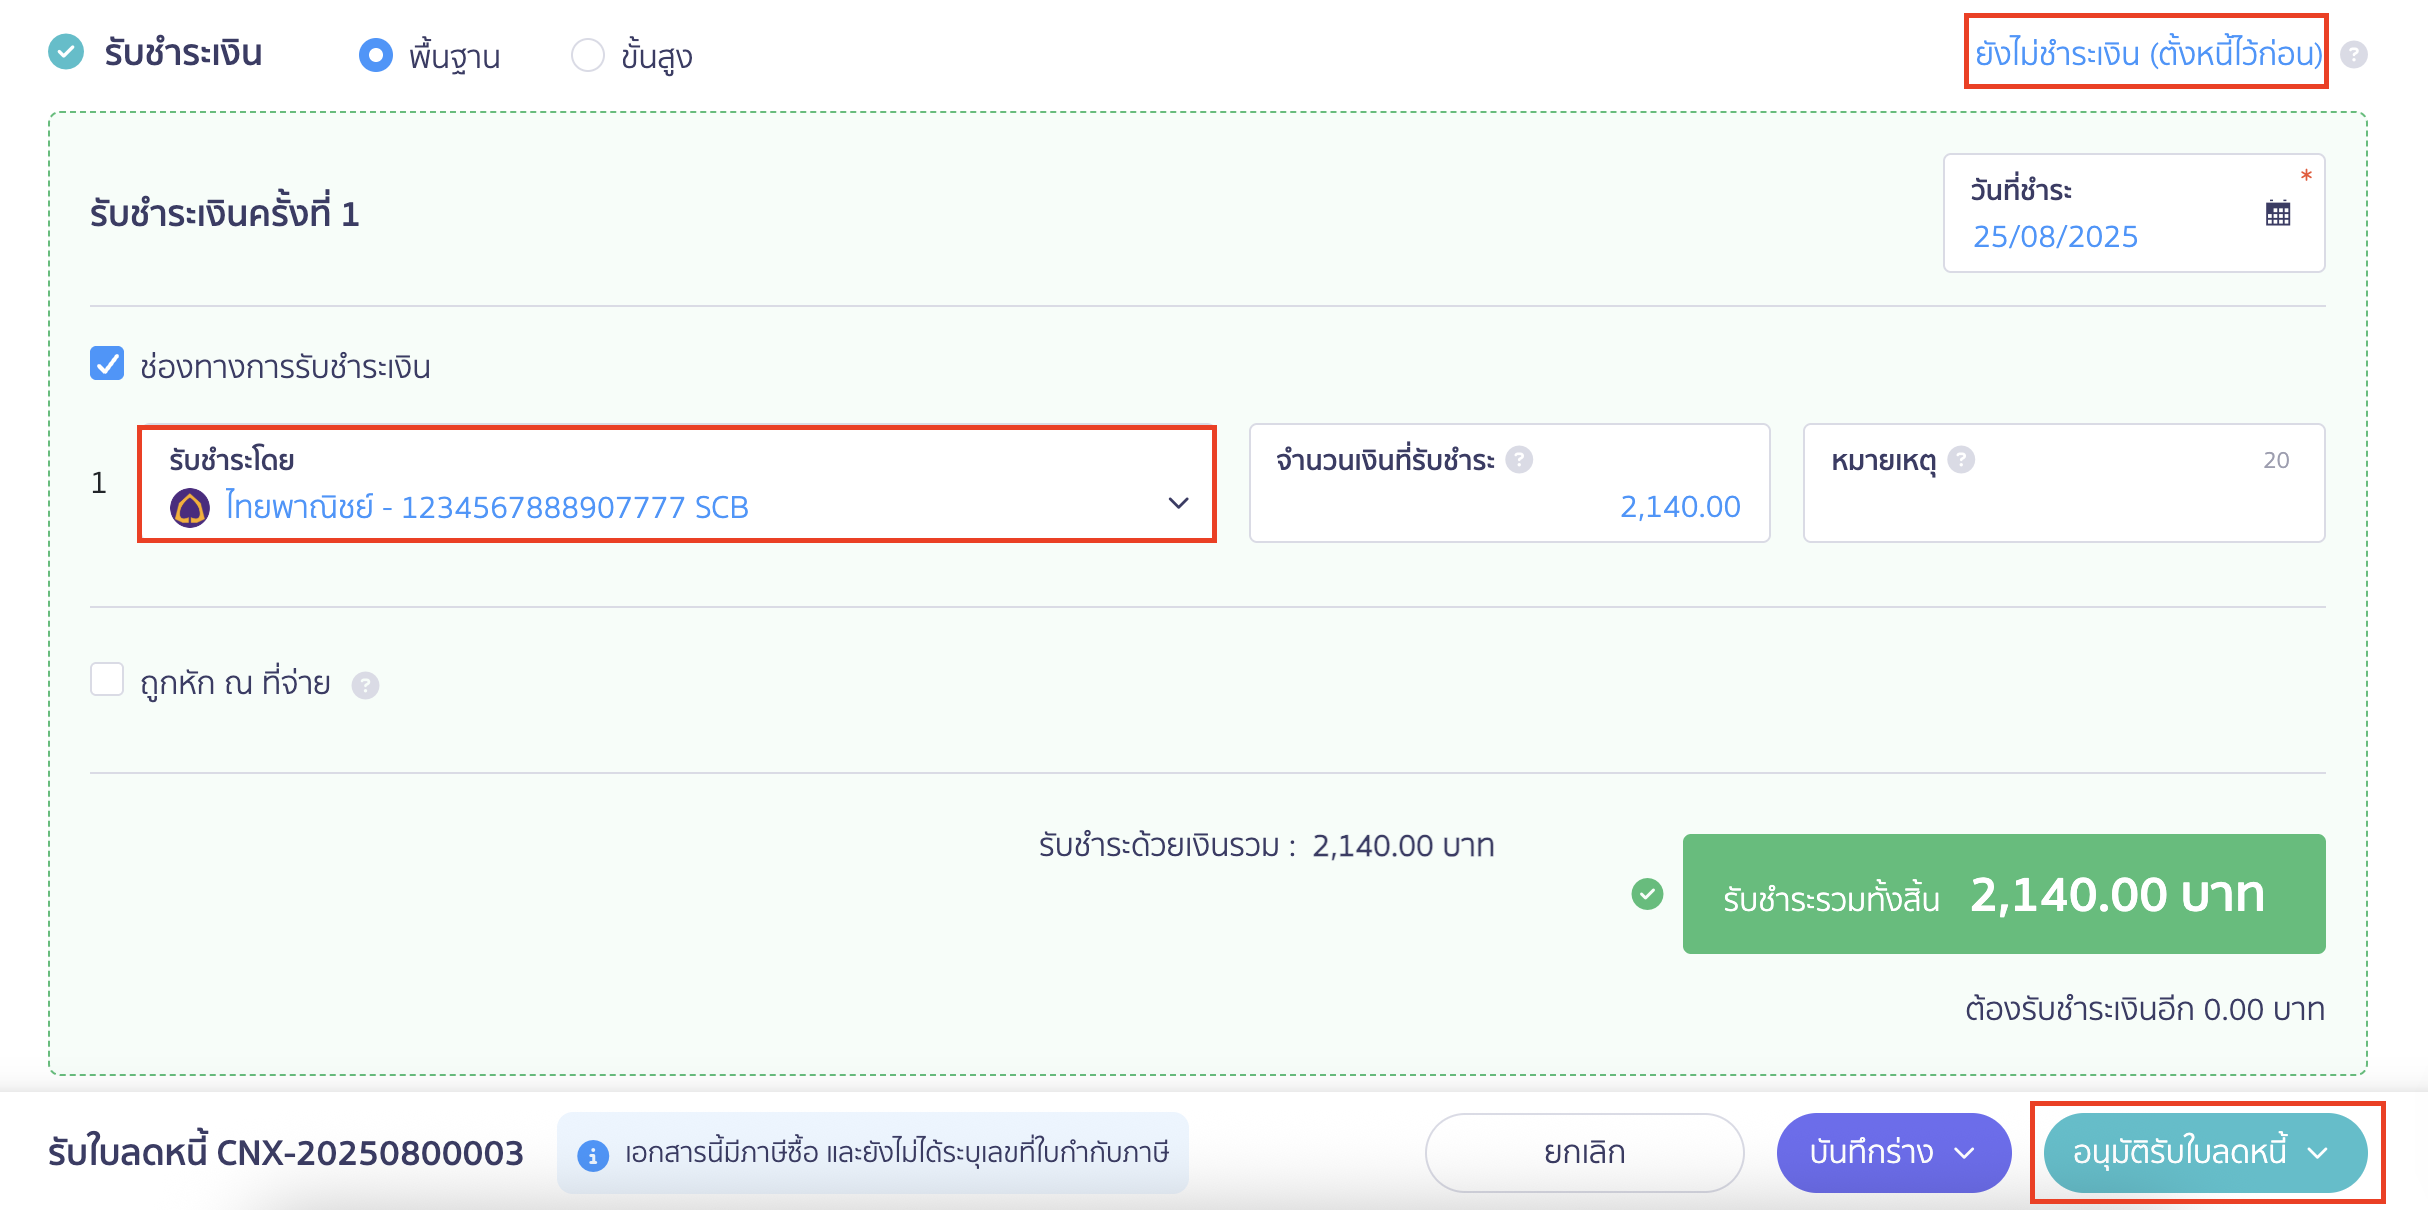2428x1210 pixels.
Task: Click the info icon in tax invoice notice
Action: (x=593, y=1155)
